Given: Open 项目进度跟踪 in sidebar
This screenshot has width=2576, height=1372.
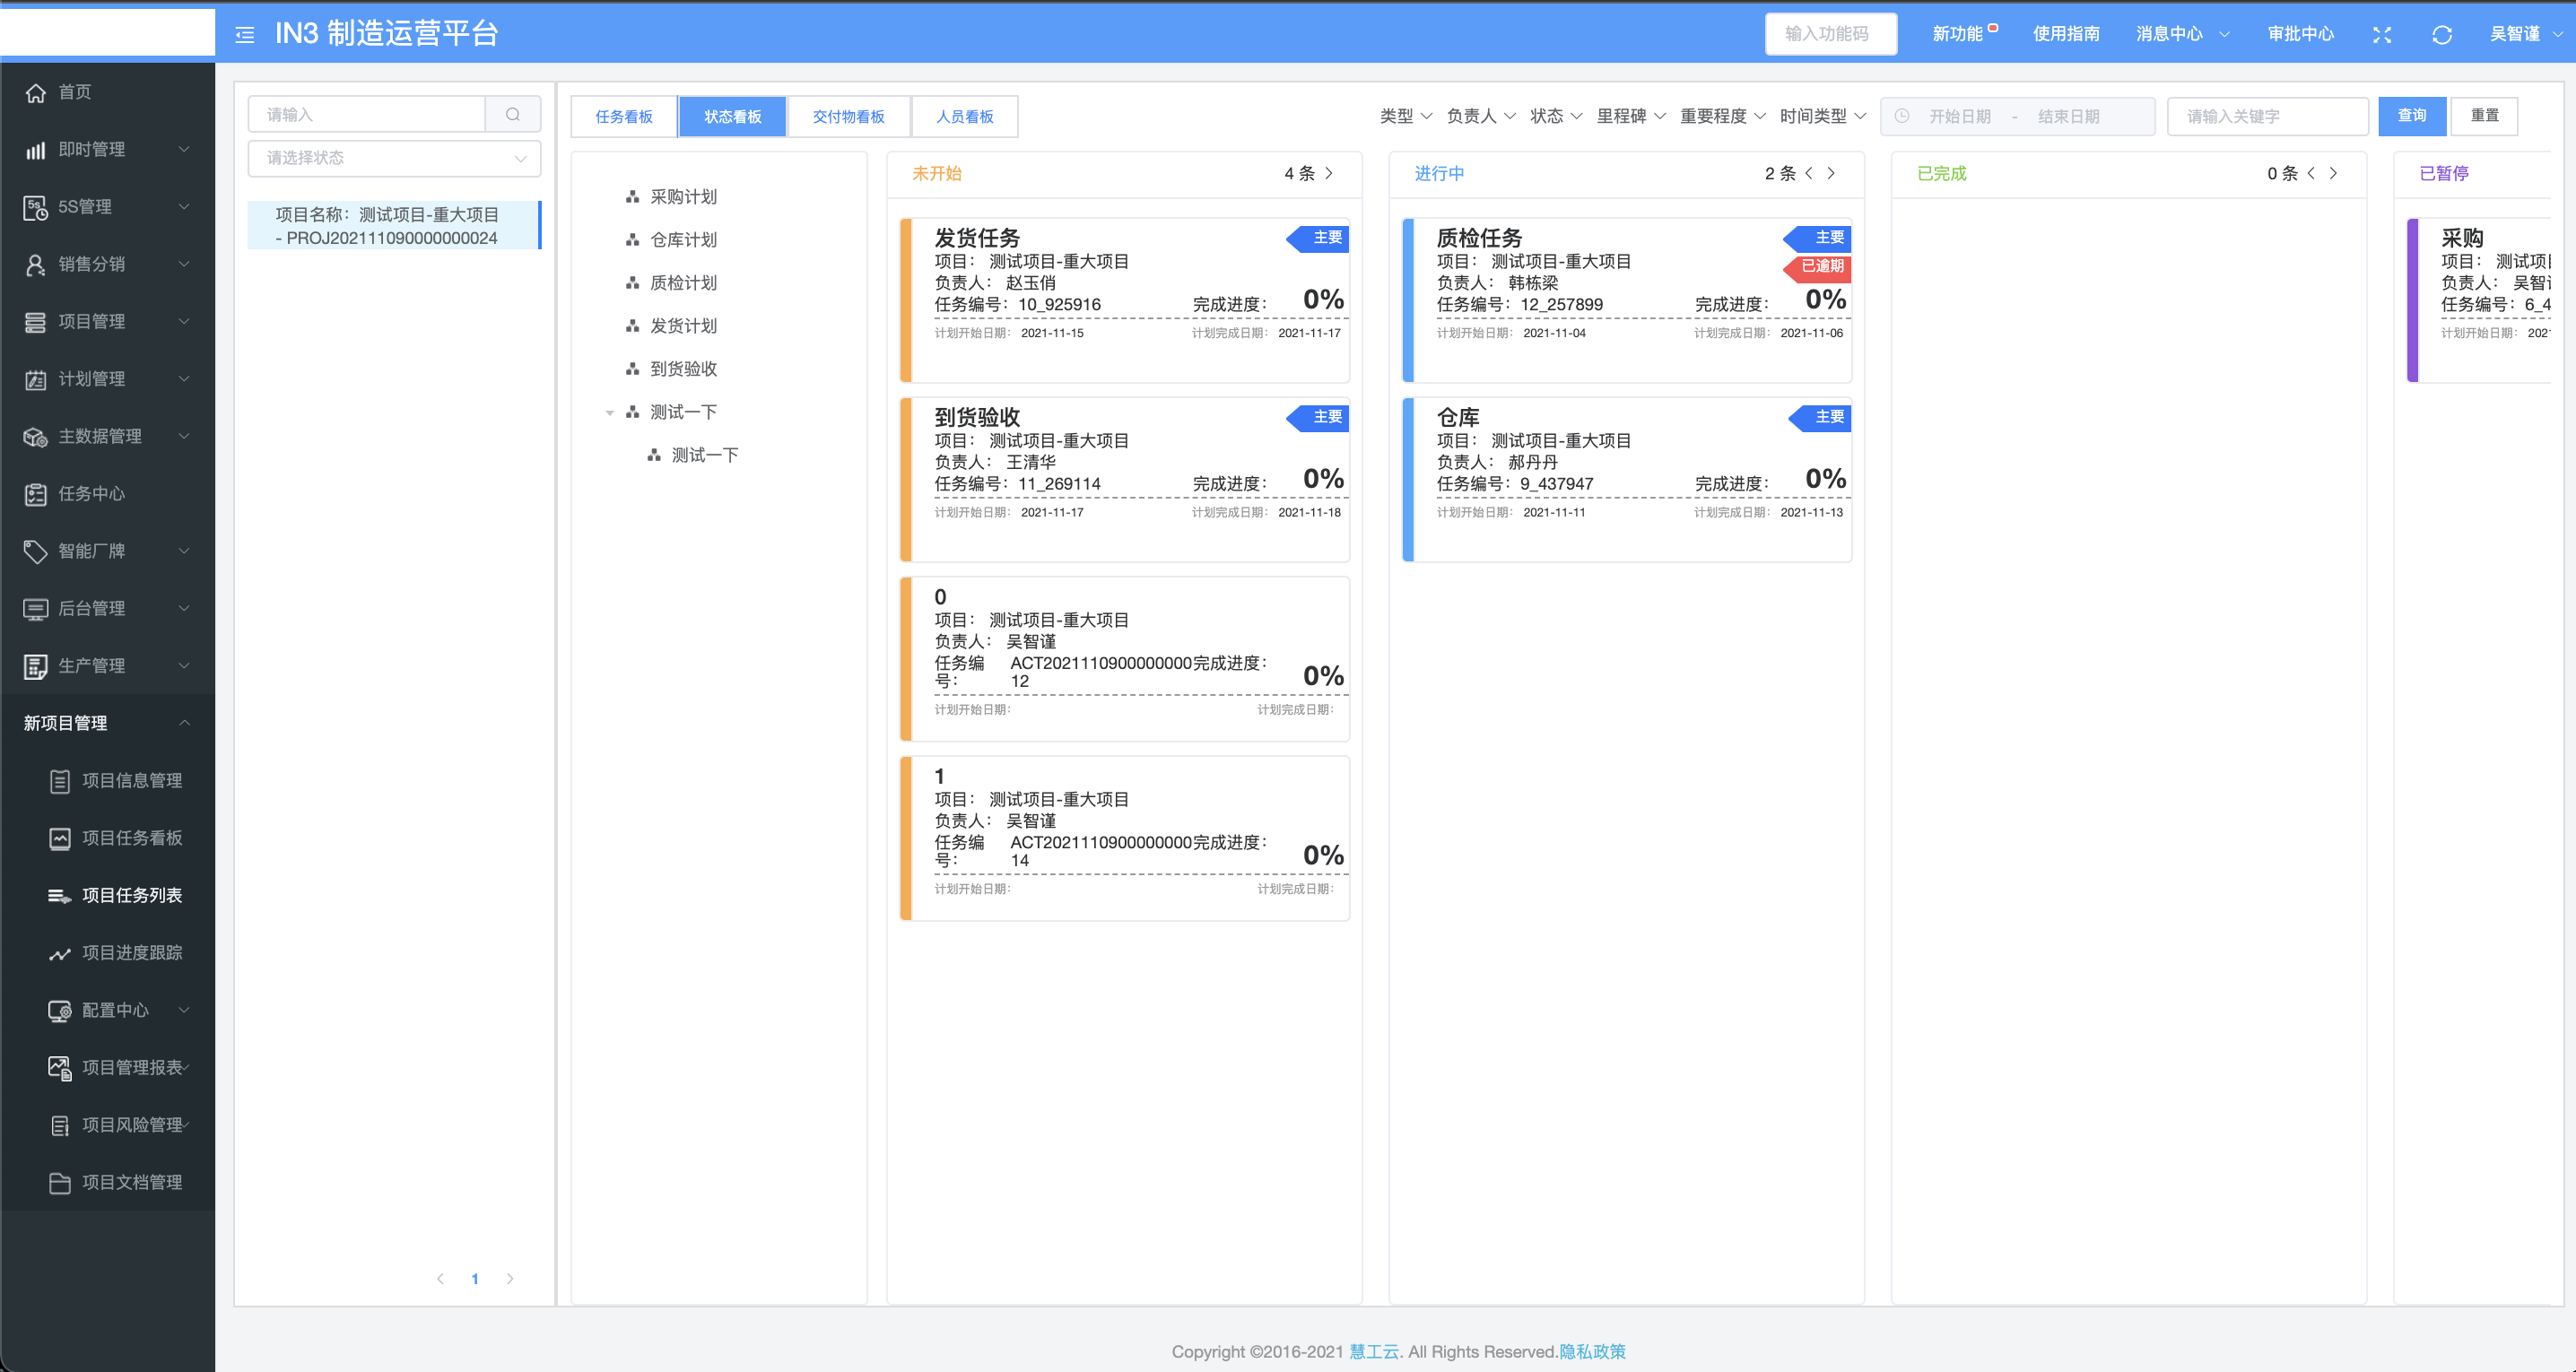Looking at the screenshot, I should pyautogui.click(x=131, y=952).
